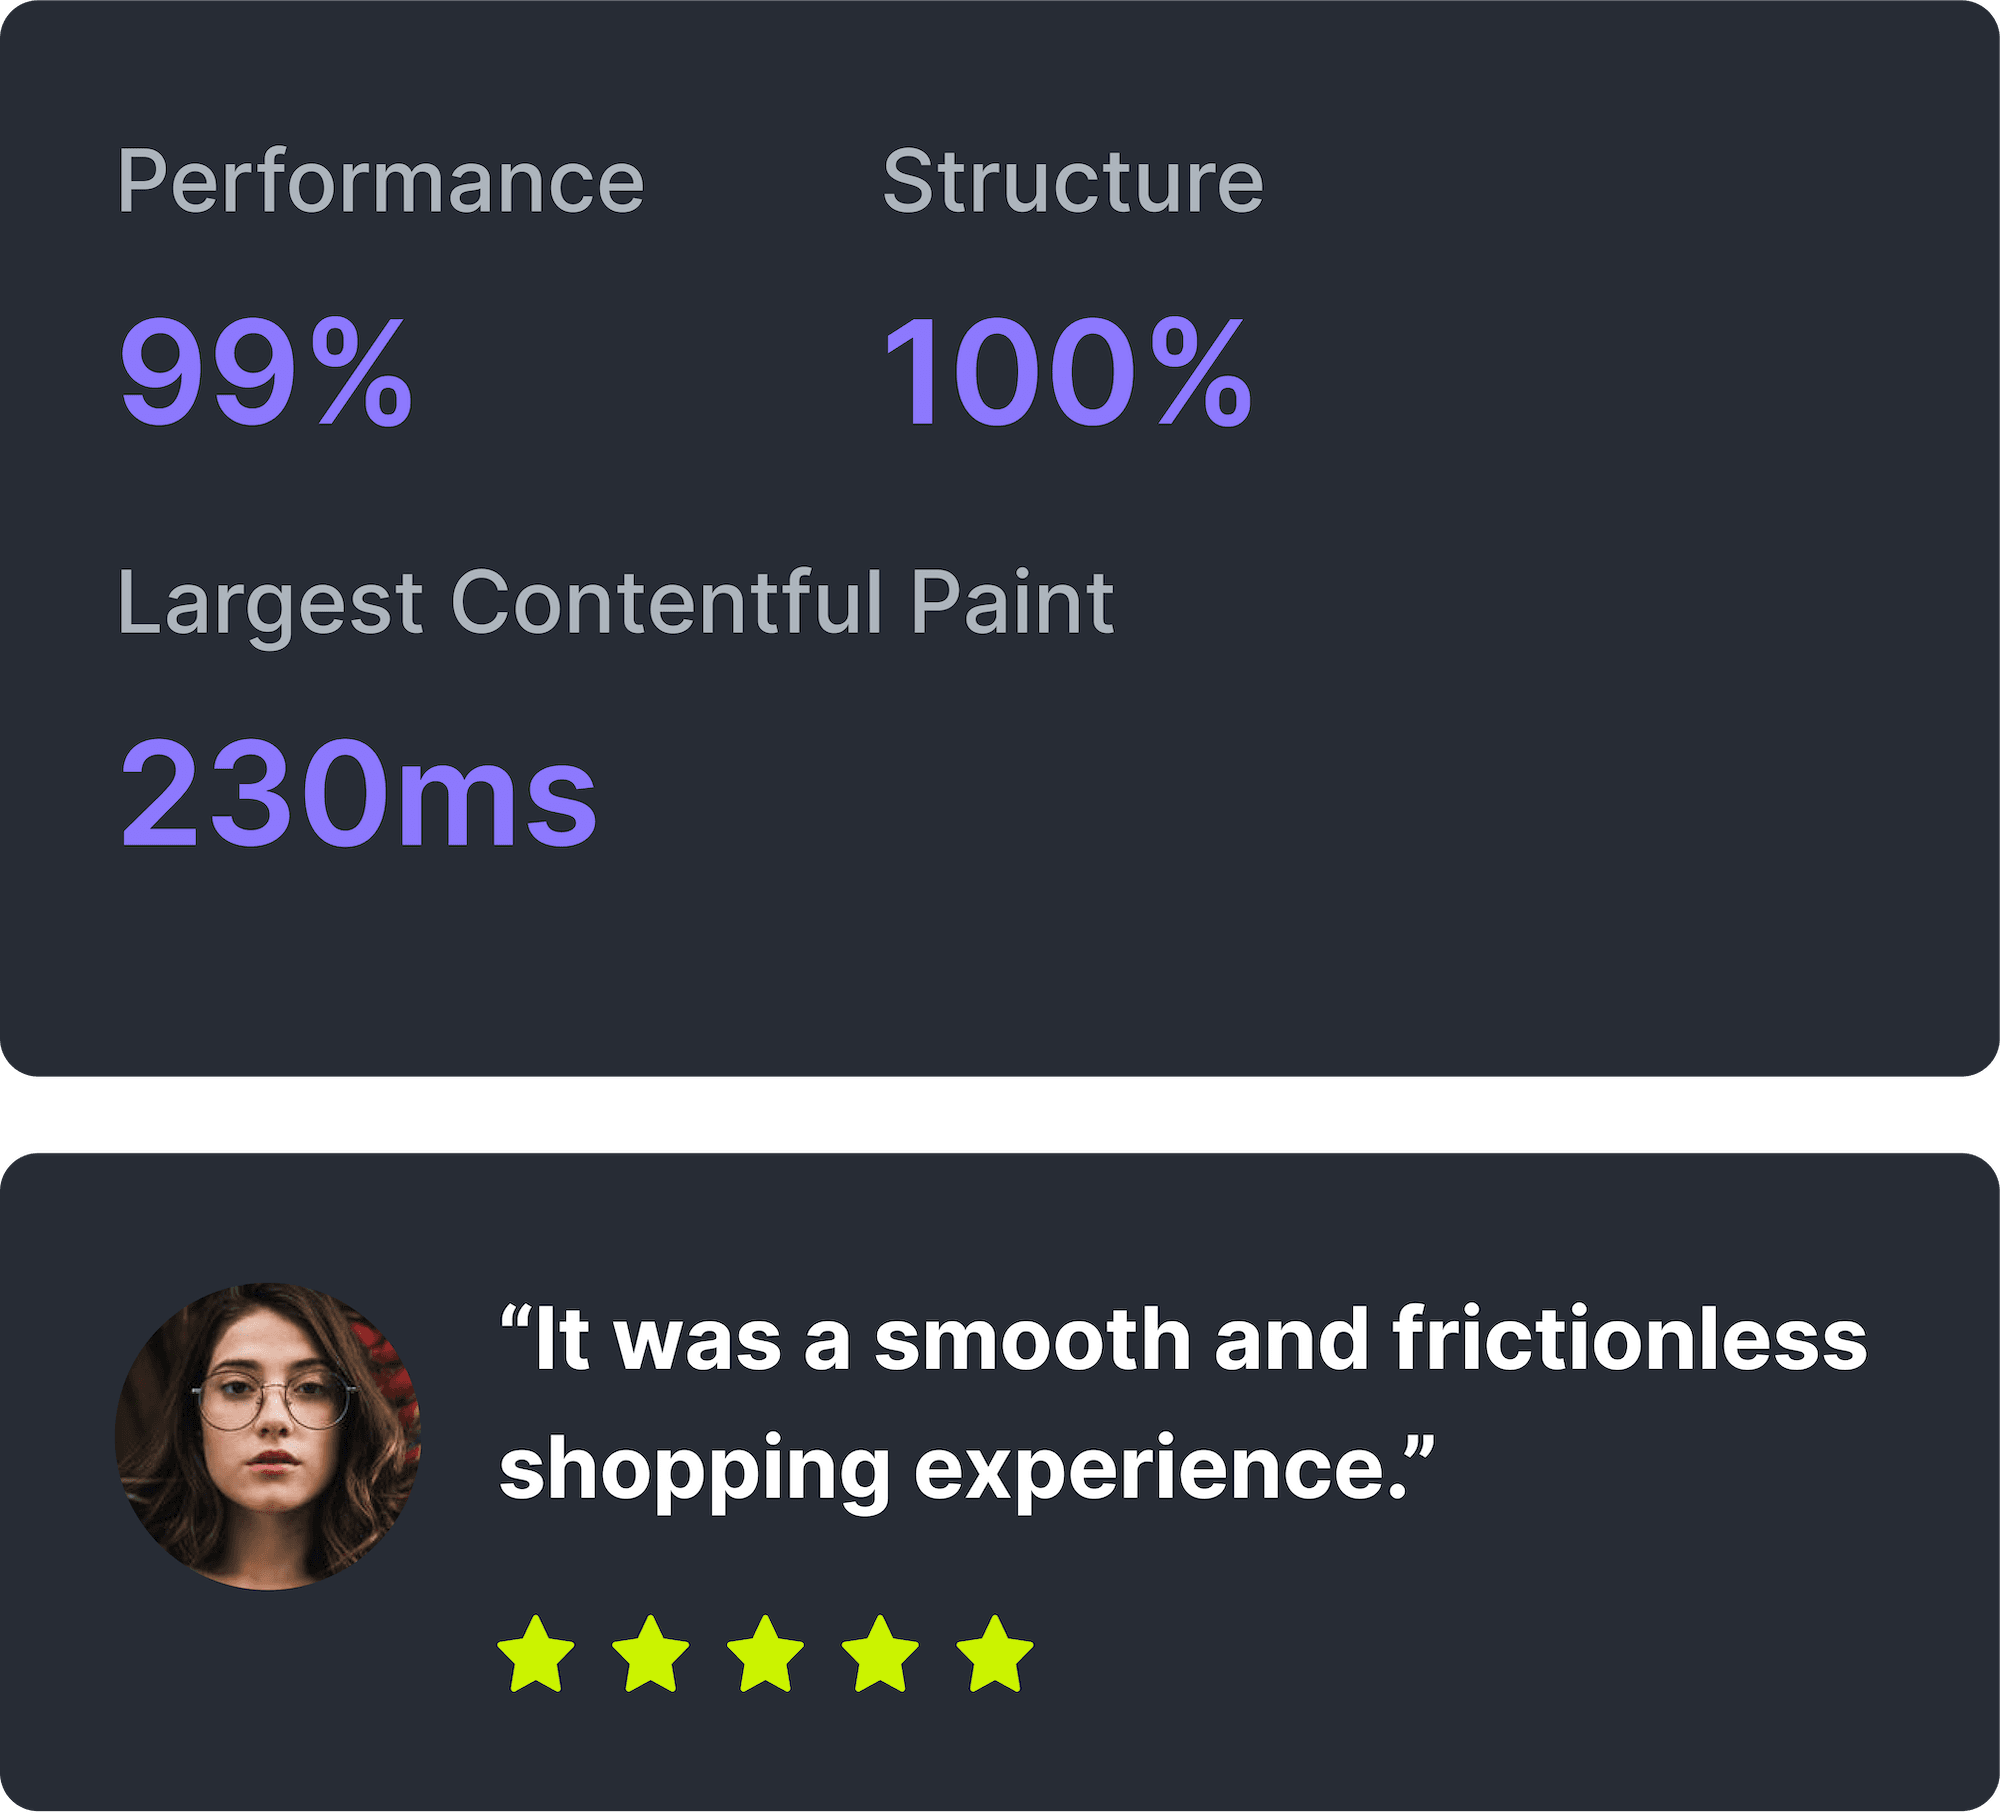The width and height of the screenshot is (2000, 1813).
Task: Select the second rating star
Action: point(651,1655)
